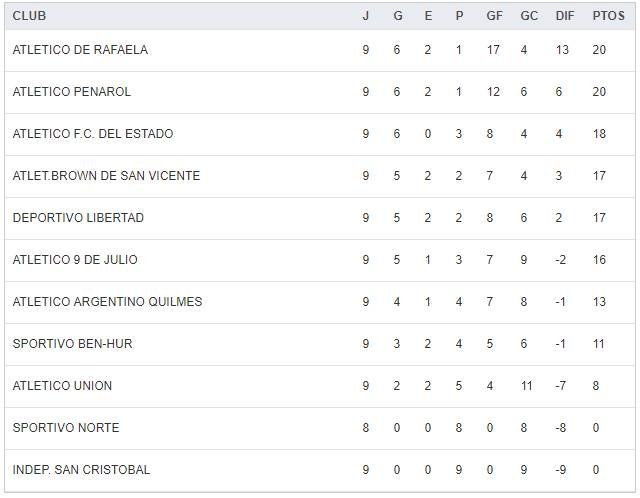
Task: Click ATLETICO 9 DE JULIO club
Action: point(75,260)
